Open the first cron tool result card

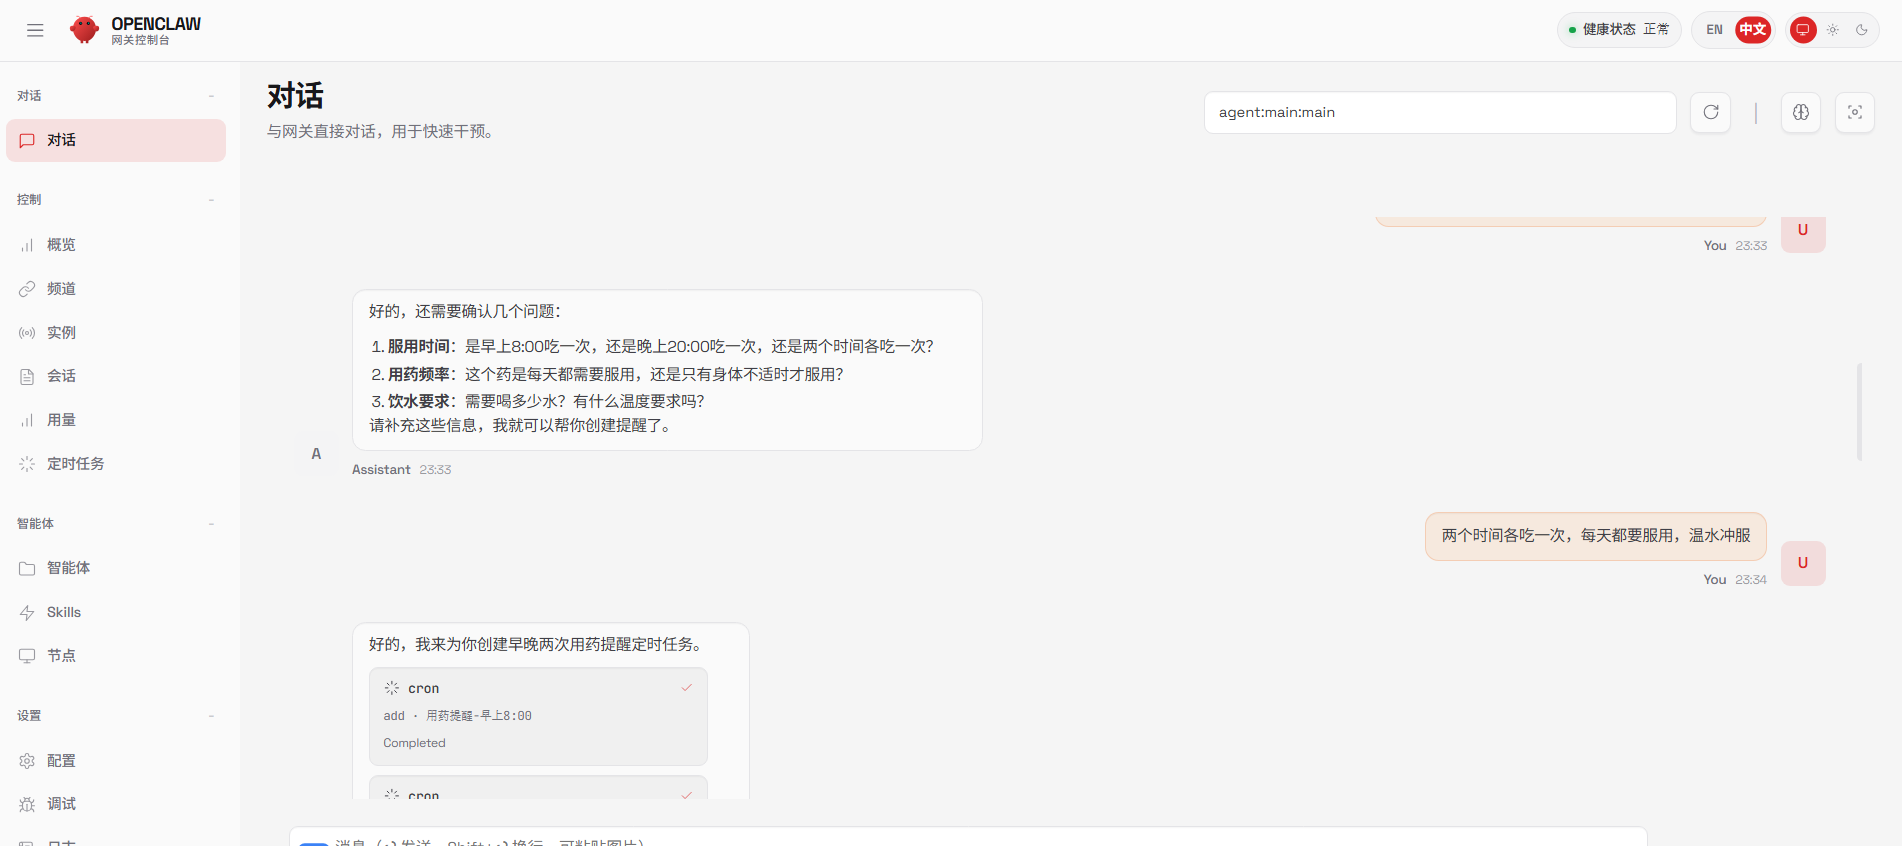538,716
